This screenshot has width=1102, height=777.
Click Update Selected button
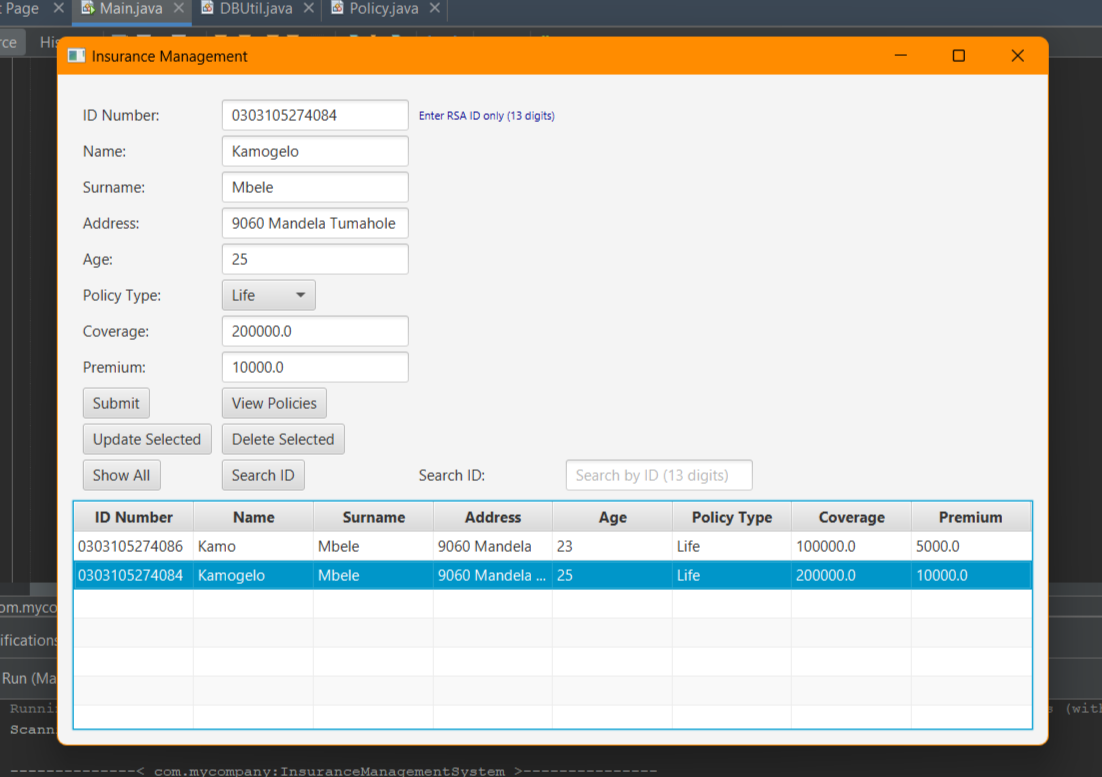pos(147,439)
